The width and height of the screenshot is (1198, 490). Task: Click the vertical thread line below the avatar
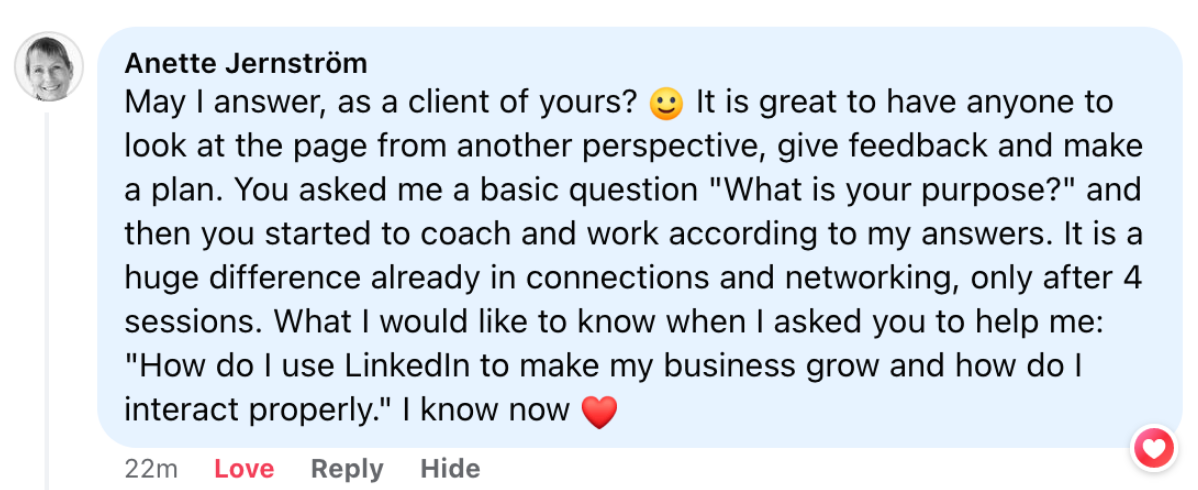pos(47,300)
